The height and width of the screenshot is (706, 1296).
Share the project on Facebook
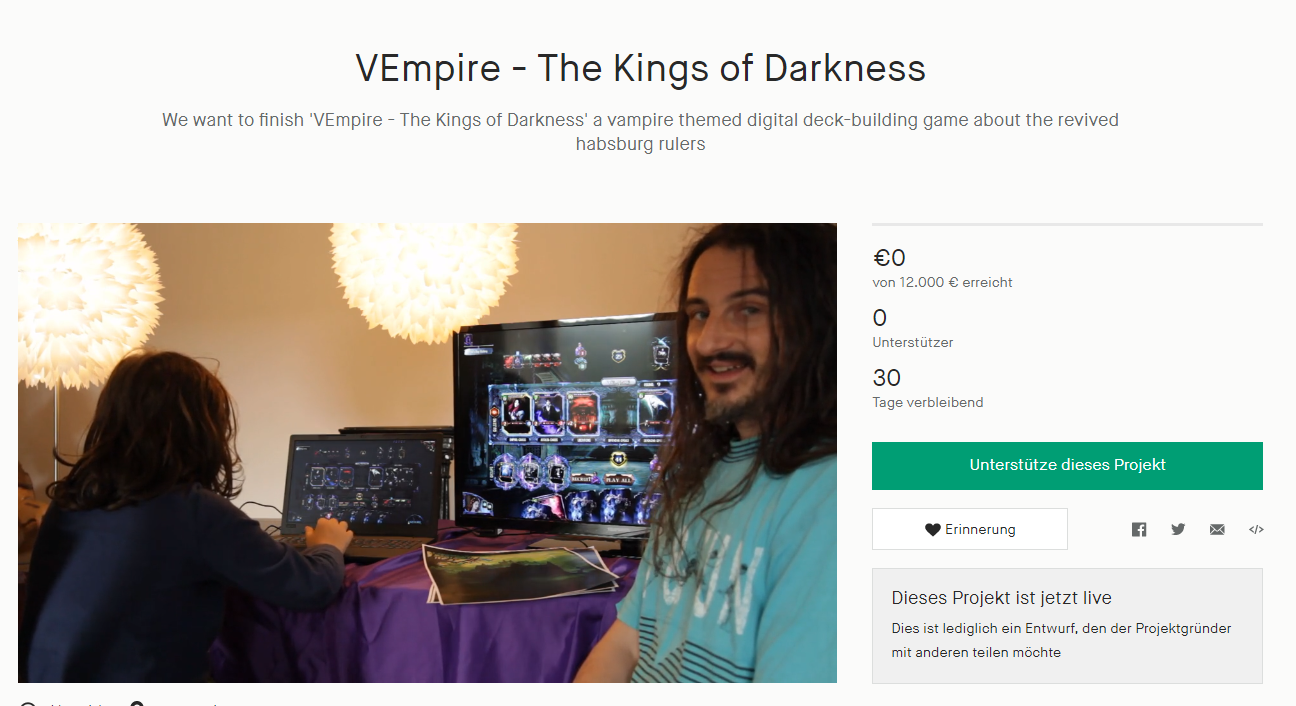(x=1139, y=529)
